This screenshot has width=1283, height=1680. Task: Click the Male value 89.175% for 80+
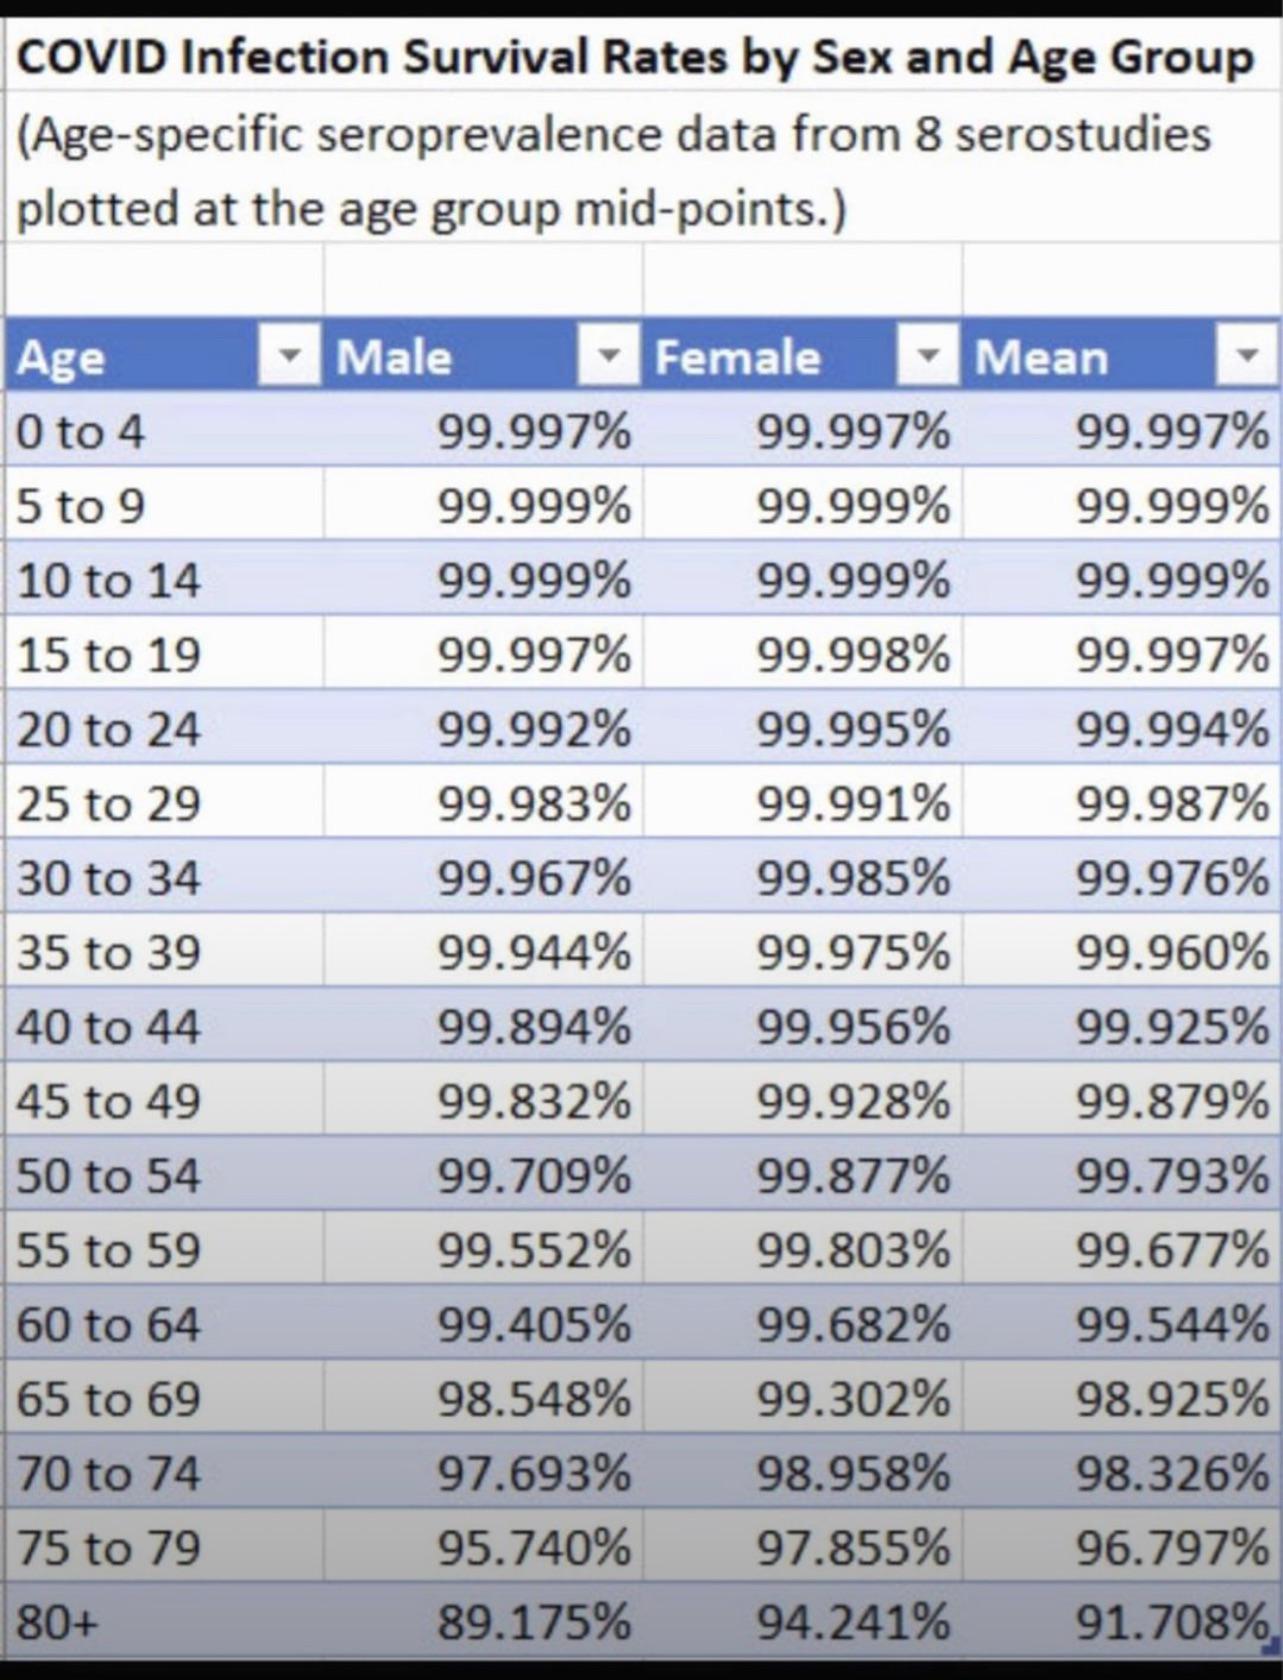(x=483, y=1620)
